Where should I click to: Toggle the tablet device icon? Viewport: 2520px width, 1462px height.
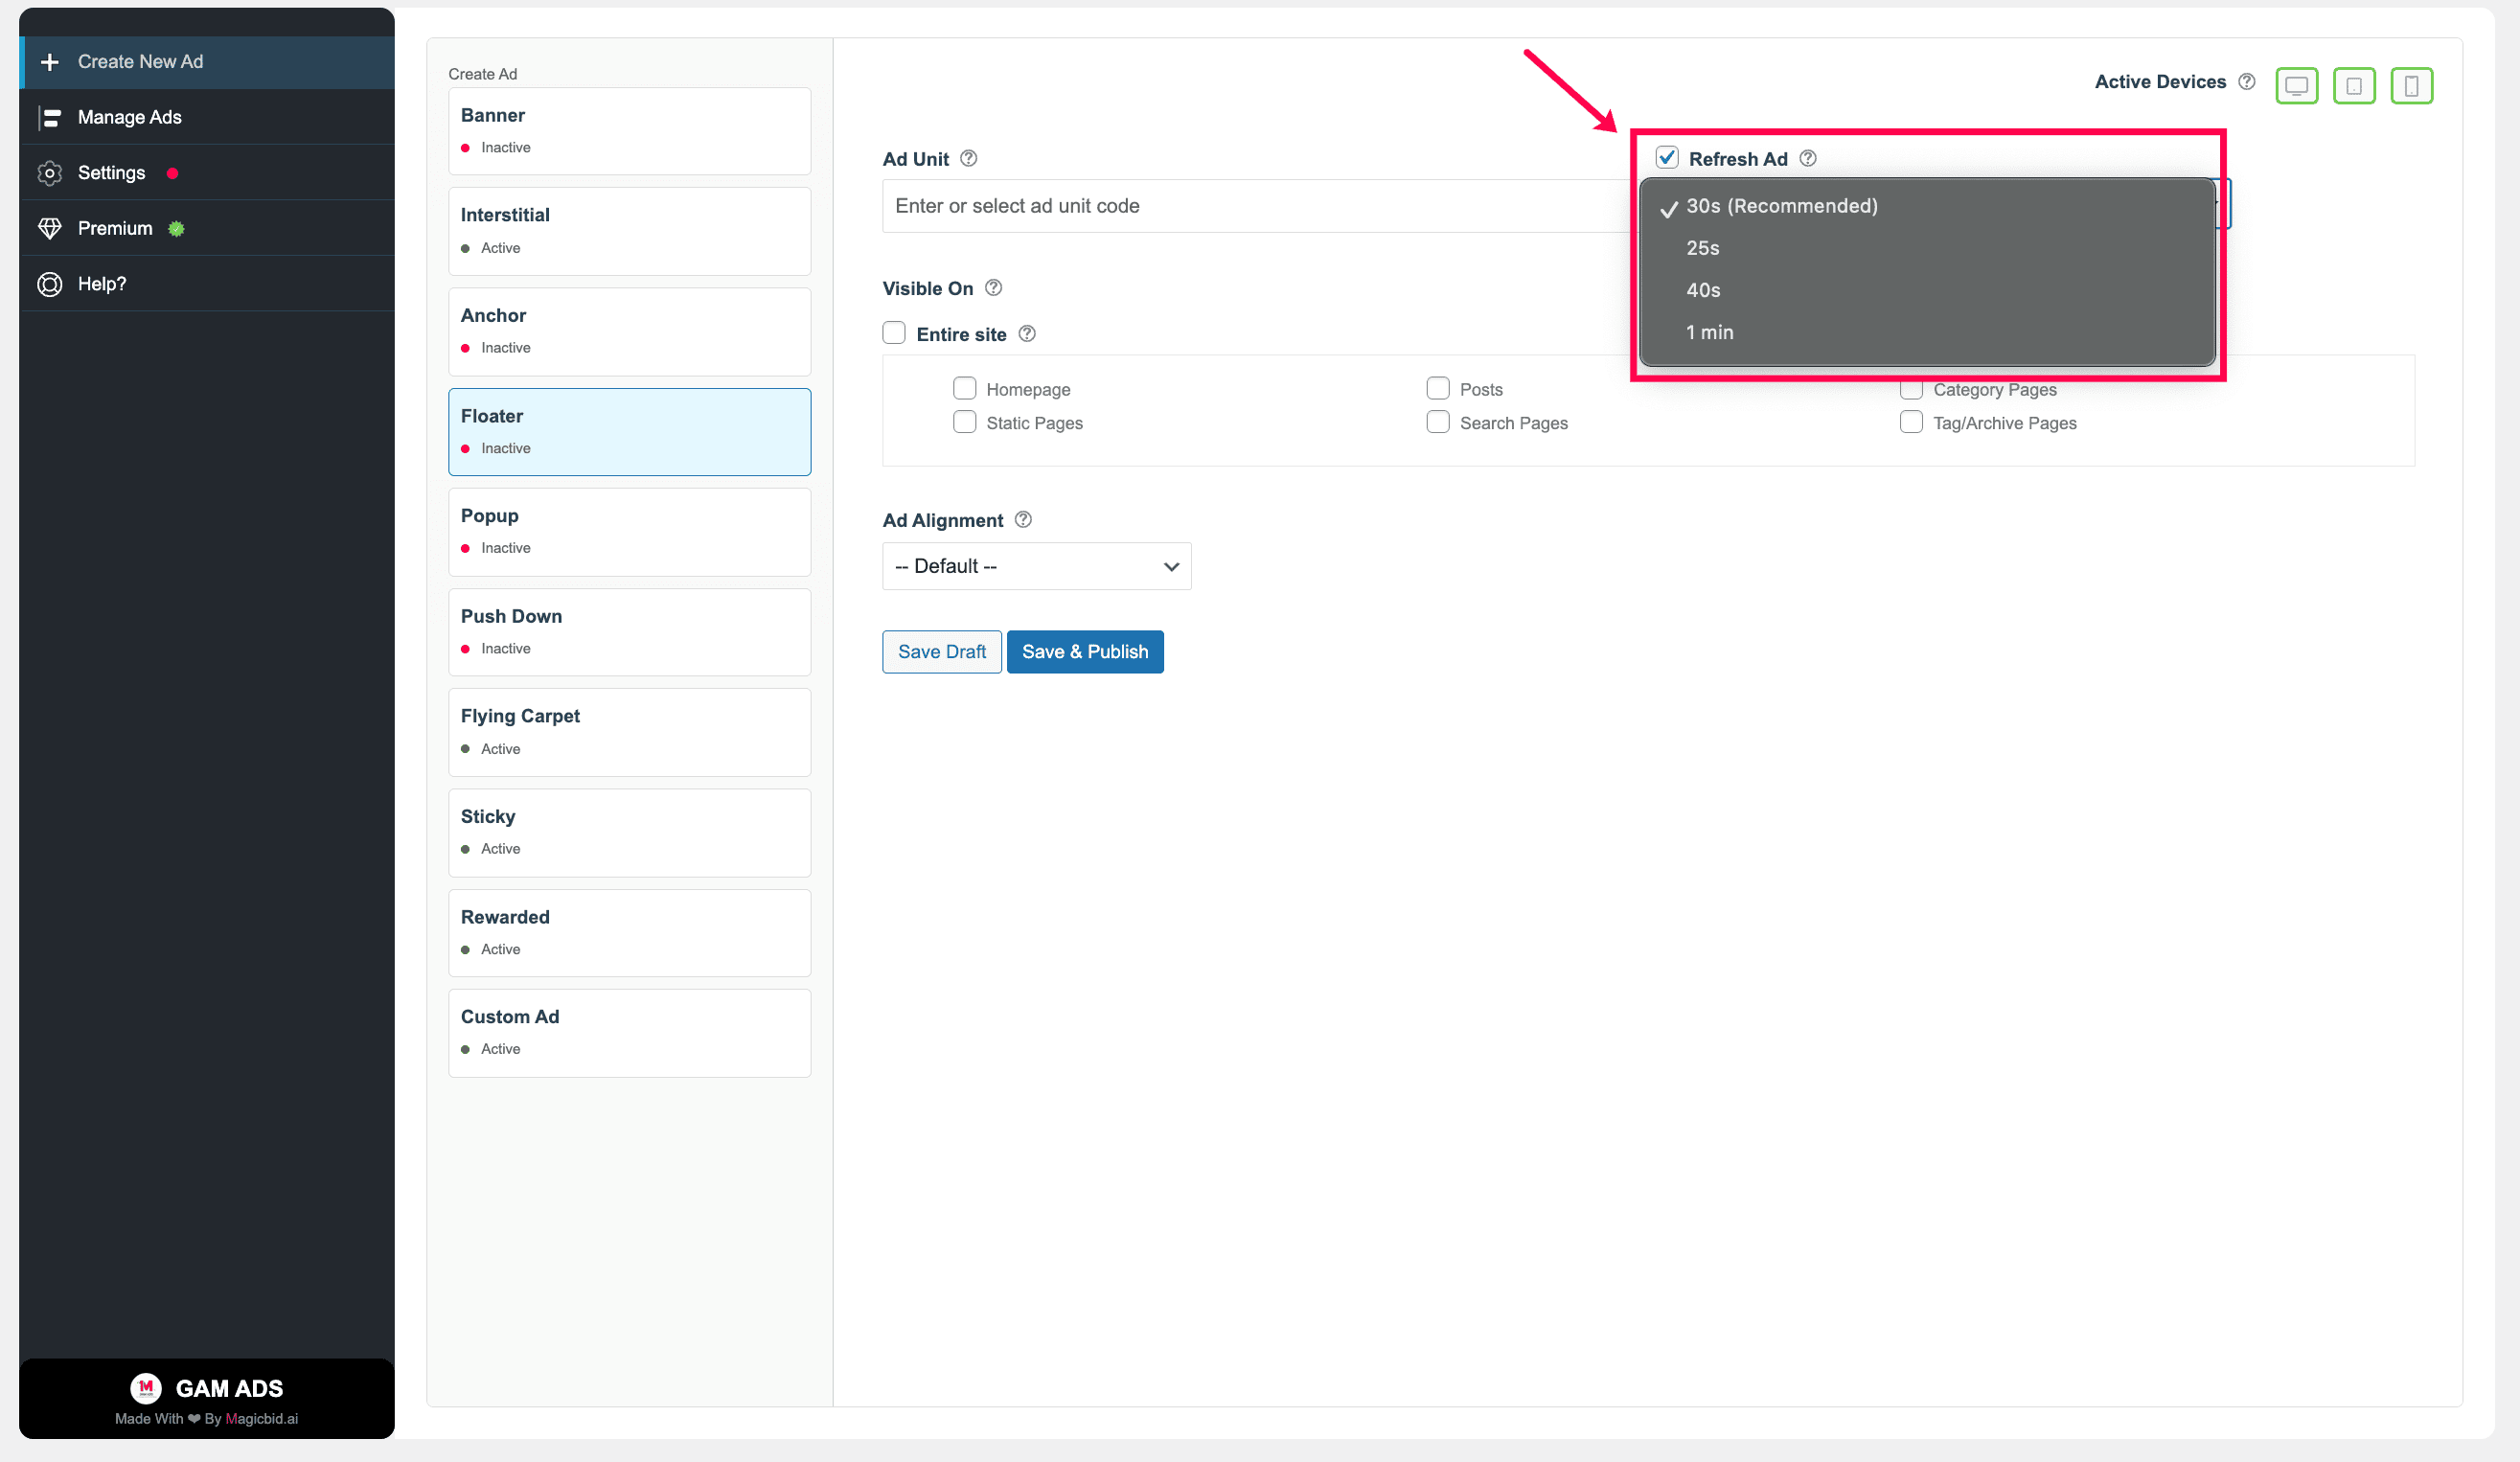pos(2354,86)
